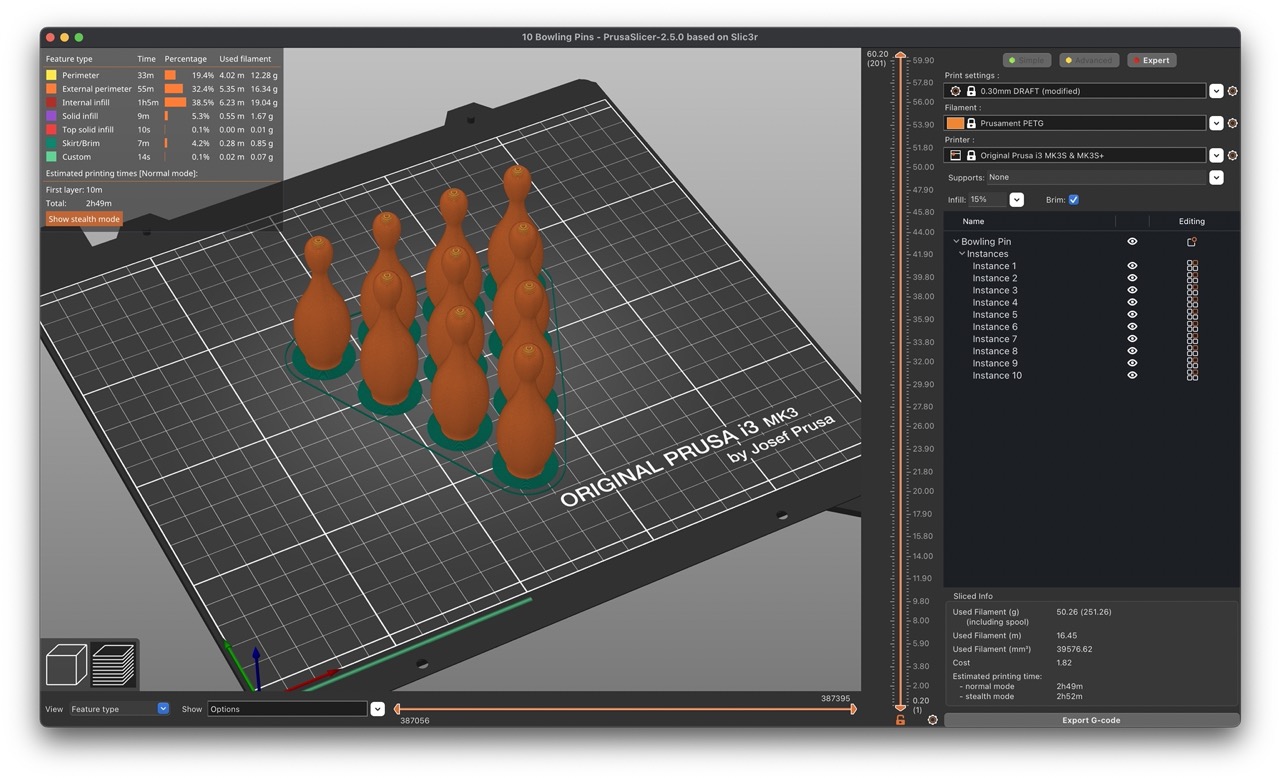Click the orange Prusament PETG color swatch
The width and height of the screenshot is (1280, 780).
(955, 123)
